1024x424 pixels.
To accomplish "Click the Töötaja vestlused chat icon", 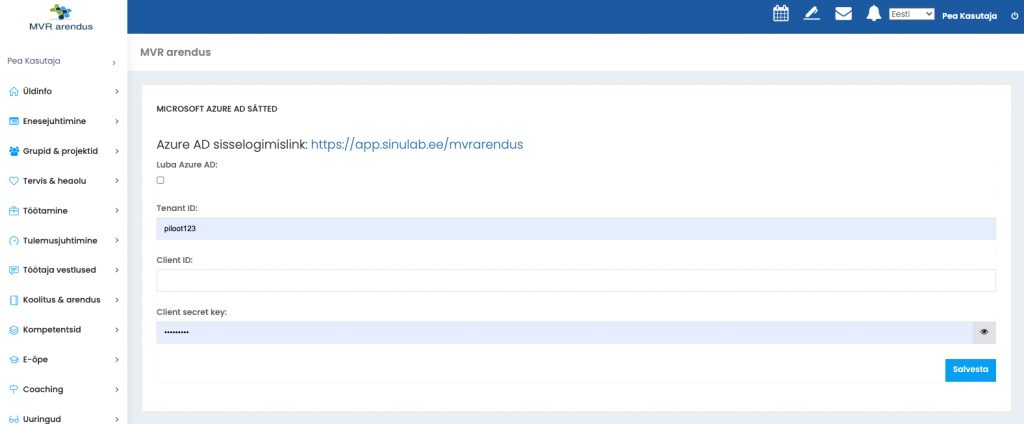I will click(14, 270).
